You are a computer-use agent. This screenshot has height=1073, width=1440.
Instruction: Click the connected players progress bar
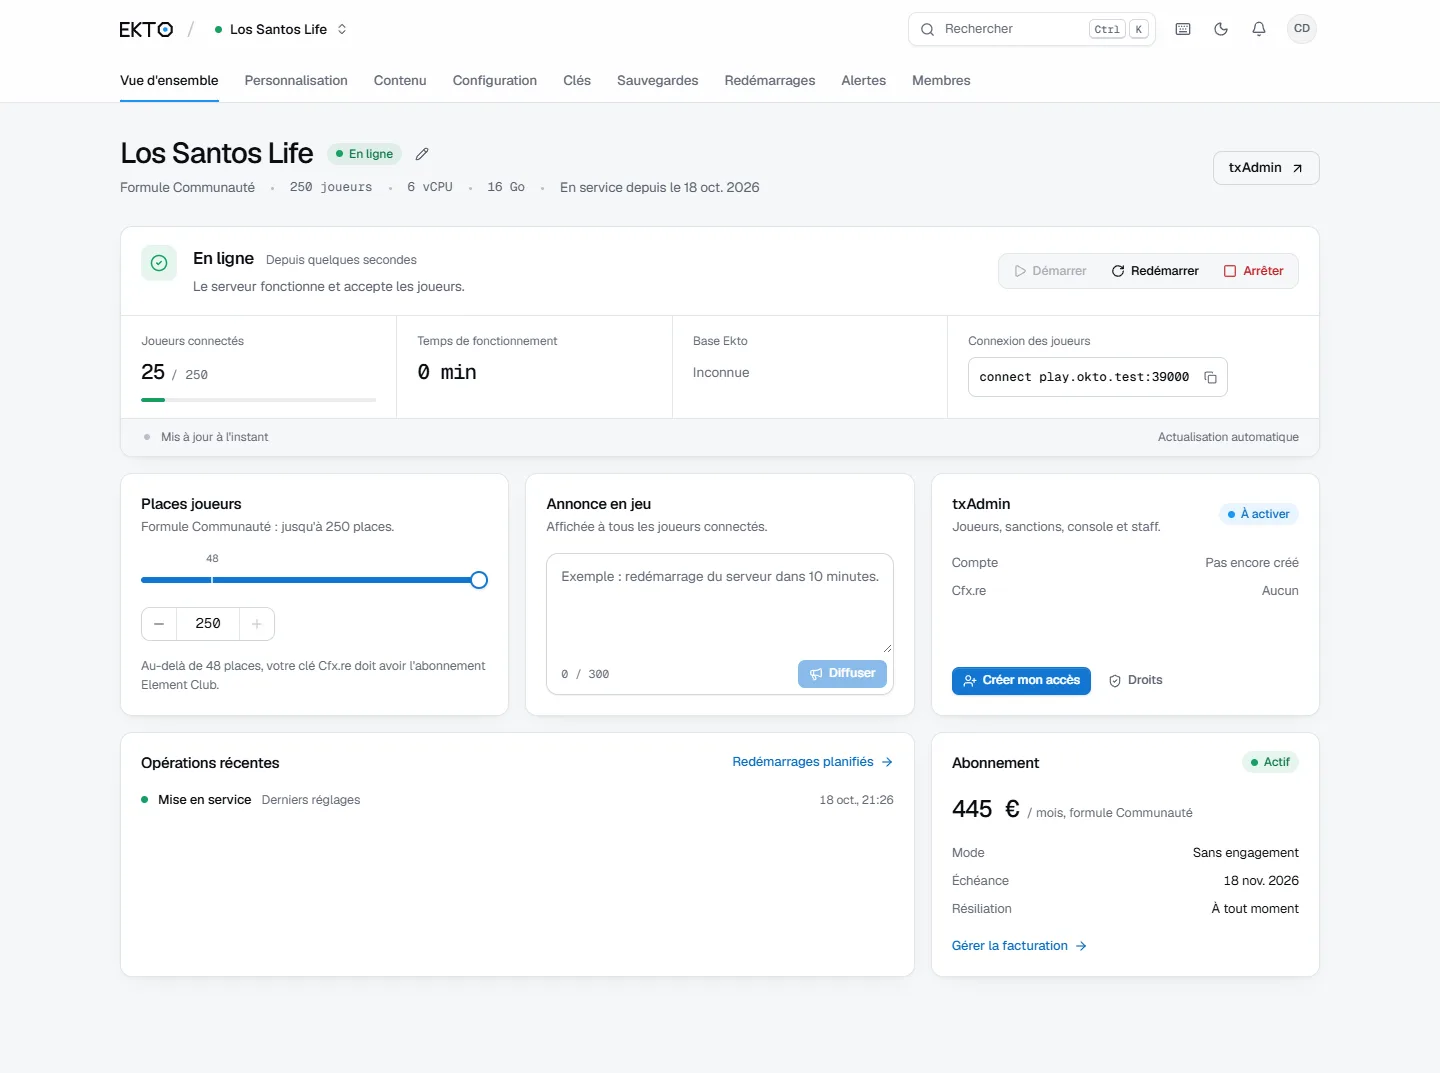(259, 400)
